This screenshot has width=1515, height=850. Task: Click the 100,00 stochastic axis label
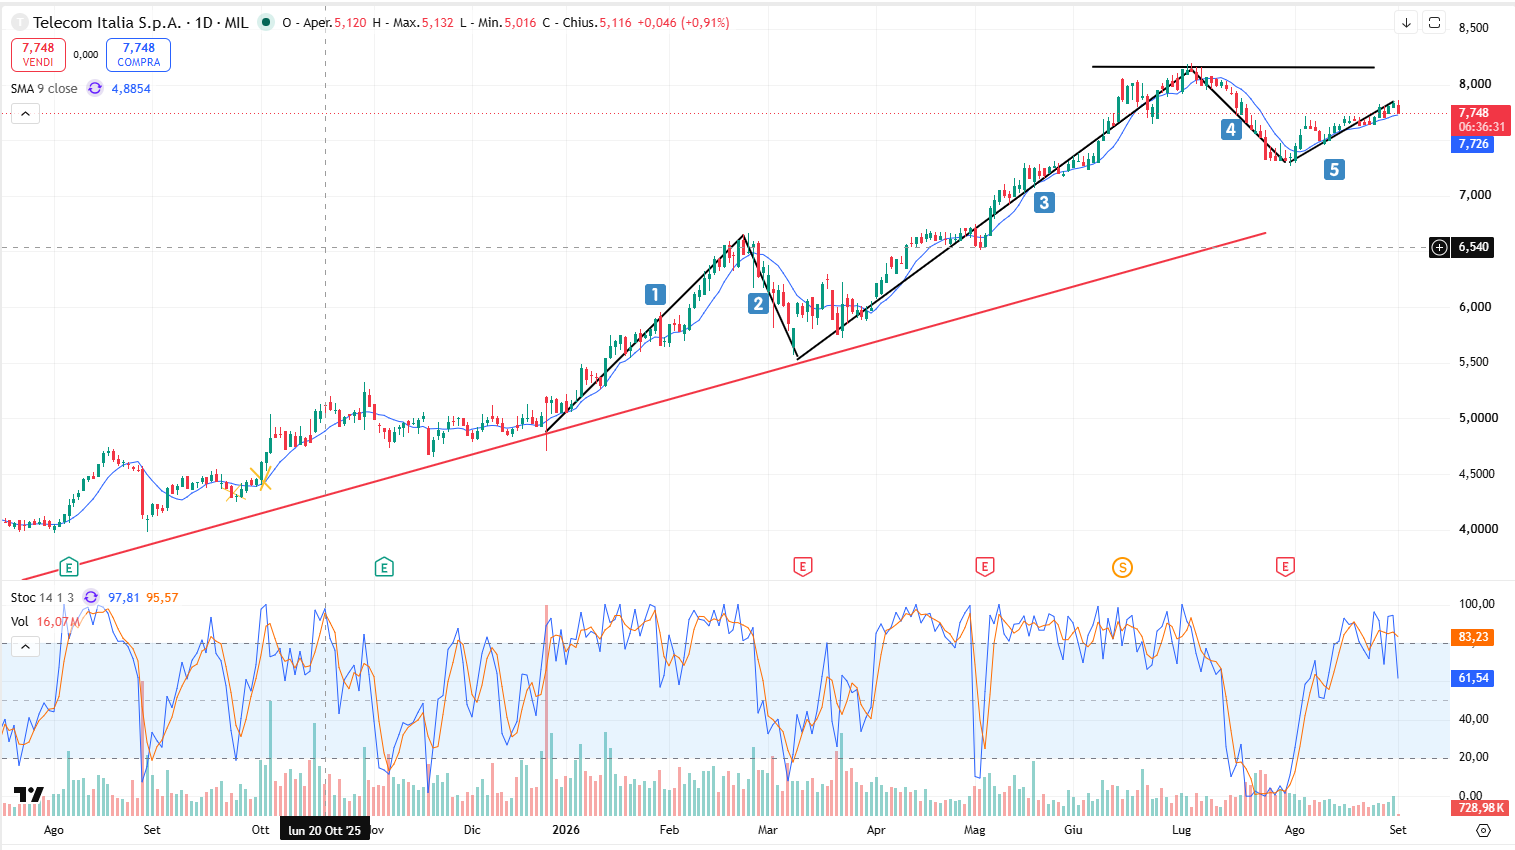coord(1477,604)
